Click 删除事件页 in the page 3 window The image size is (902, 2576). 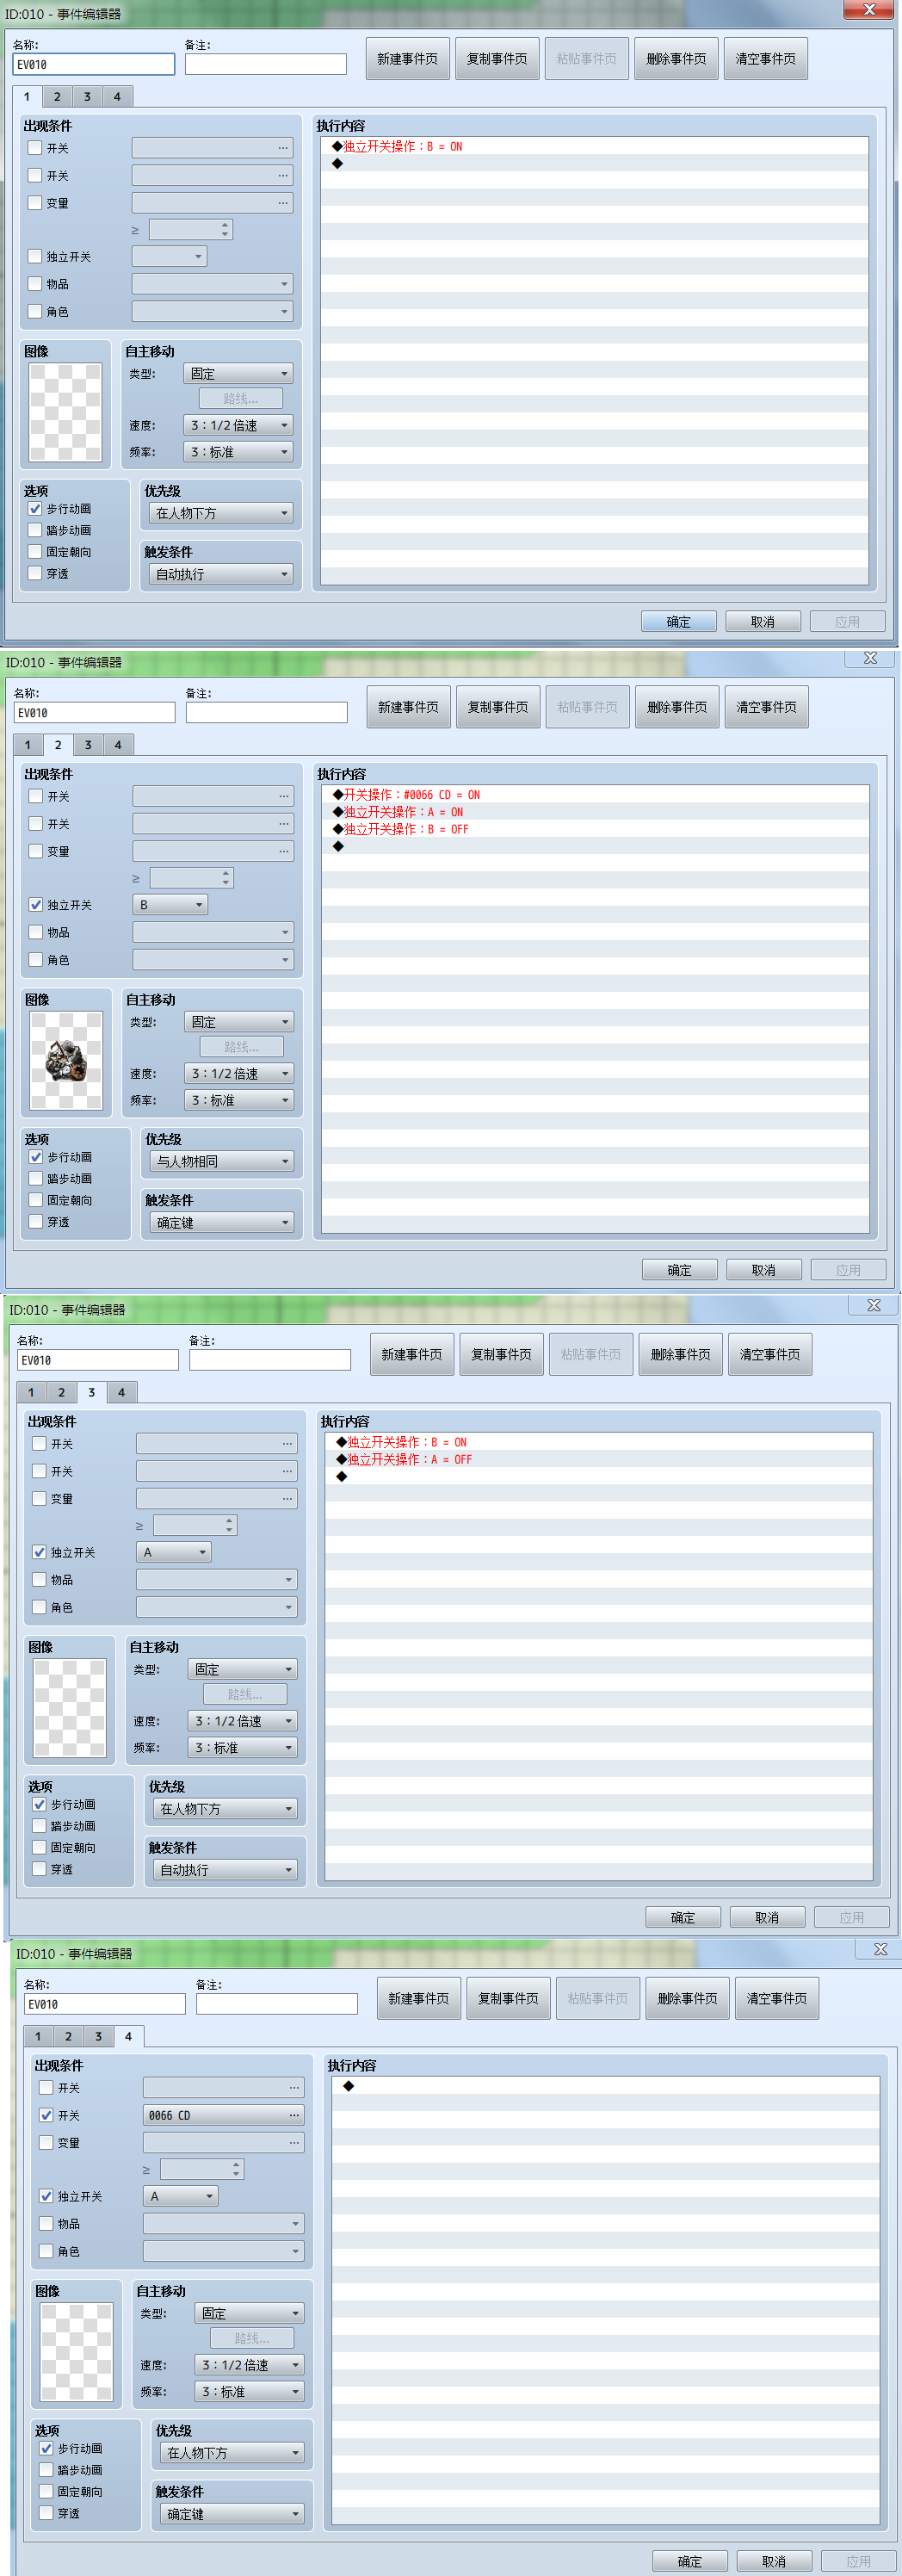point(680,1354)
